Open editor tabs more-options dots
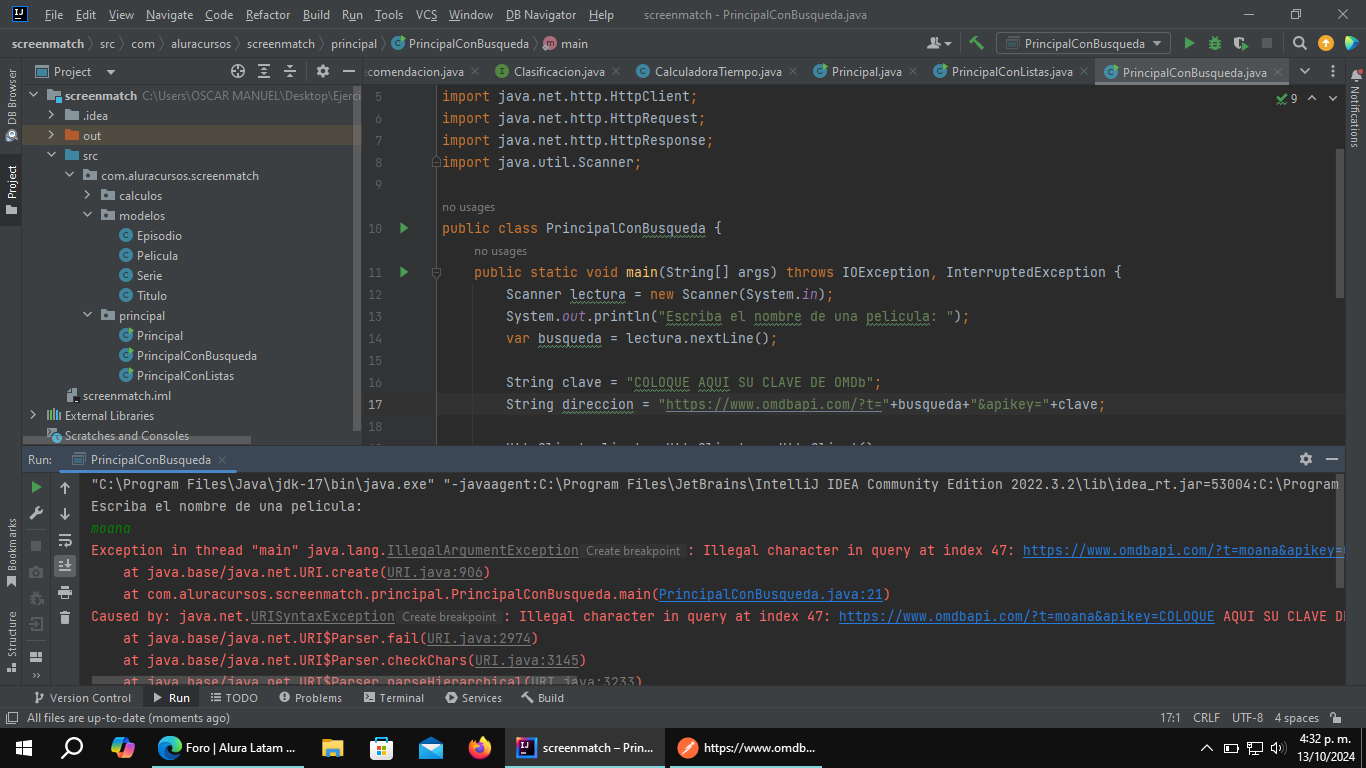The width and height of the screenshot is (1366, 768). pos(1332,71)
